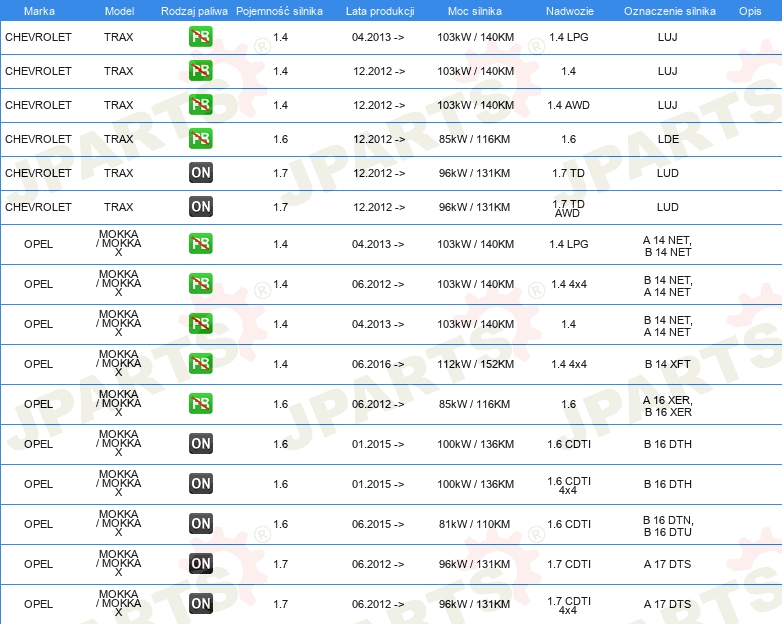Viewport: 782px width, 624px height.
Task: Click the LUD code in the 1.7 TD AWD row
Action: tap(668, 207)
